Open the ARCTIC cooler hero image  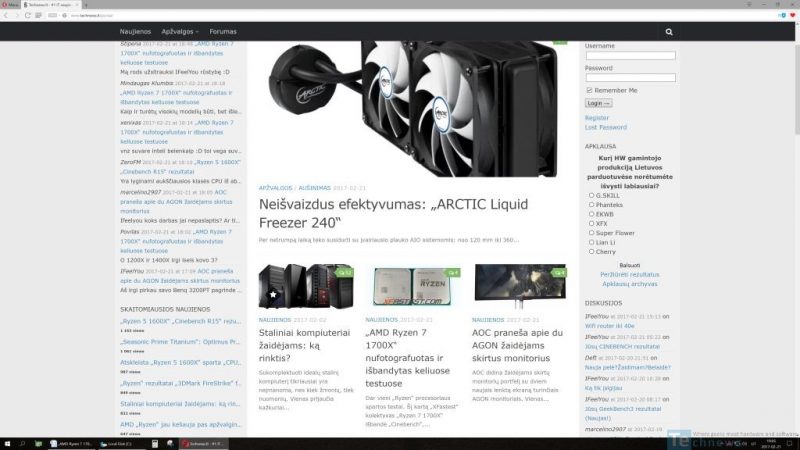click(413, 109)
